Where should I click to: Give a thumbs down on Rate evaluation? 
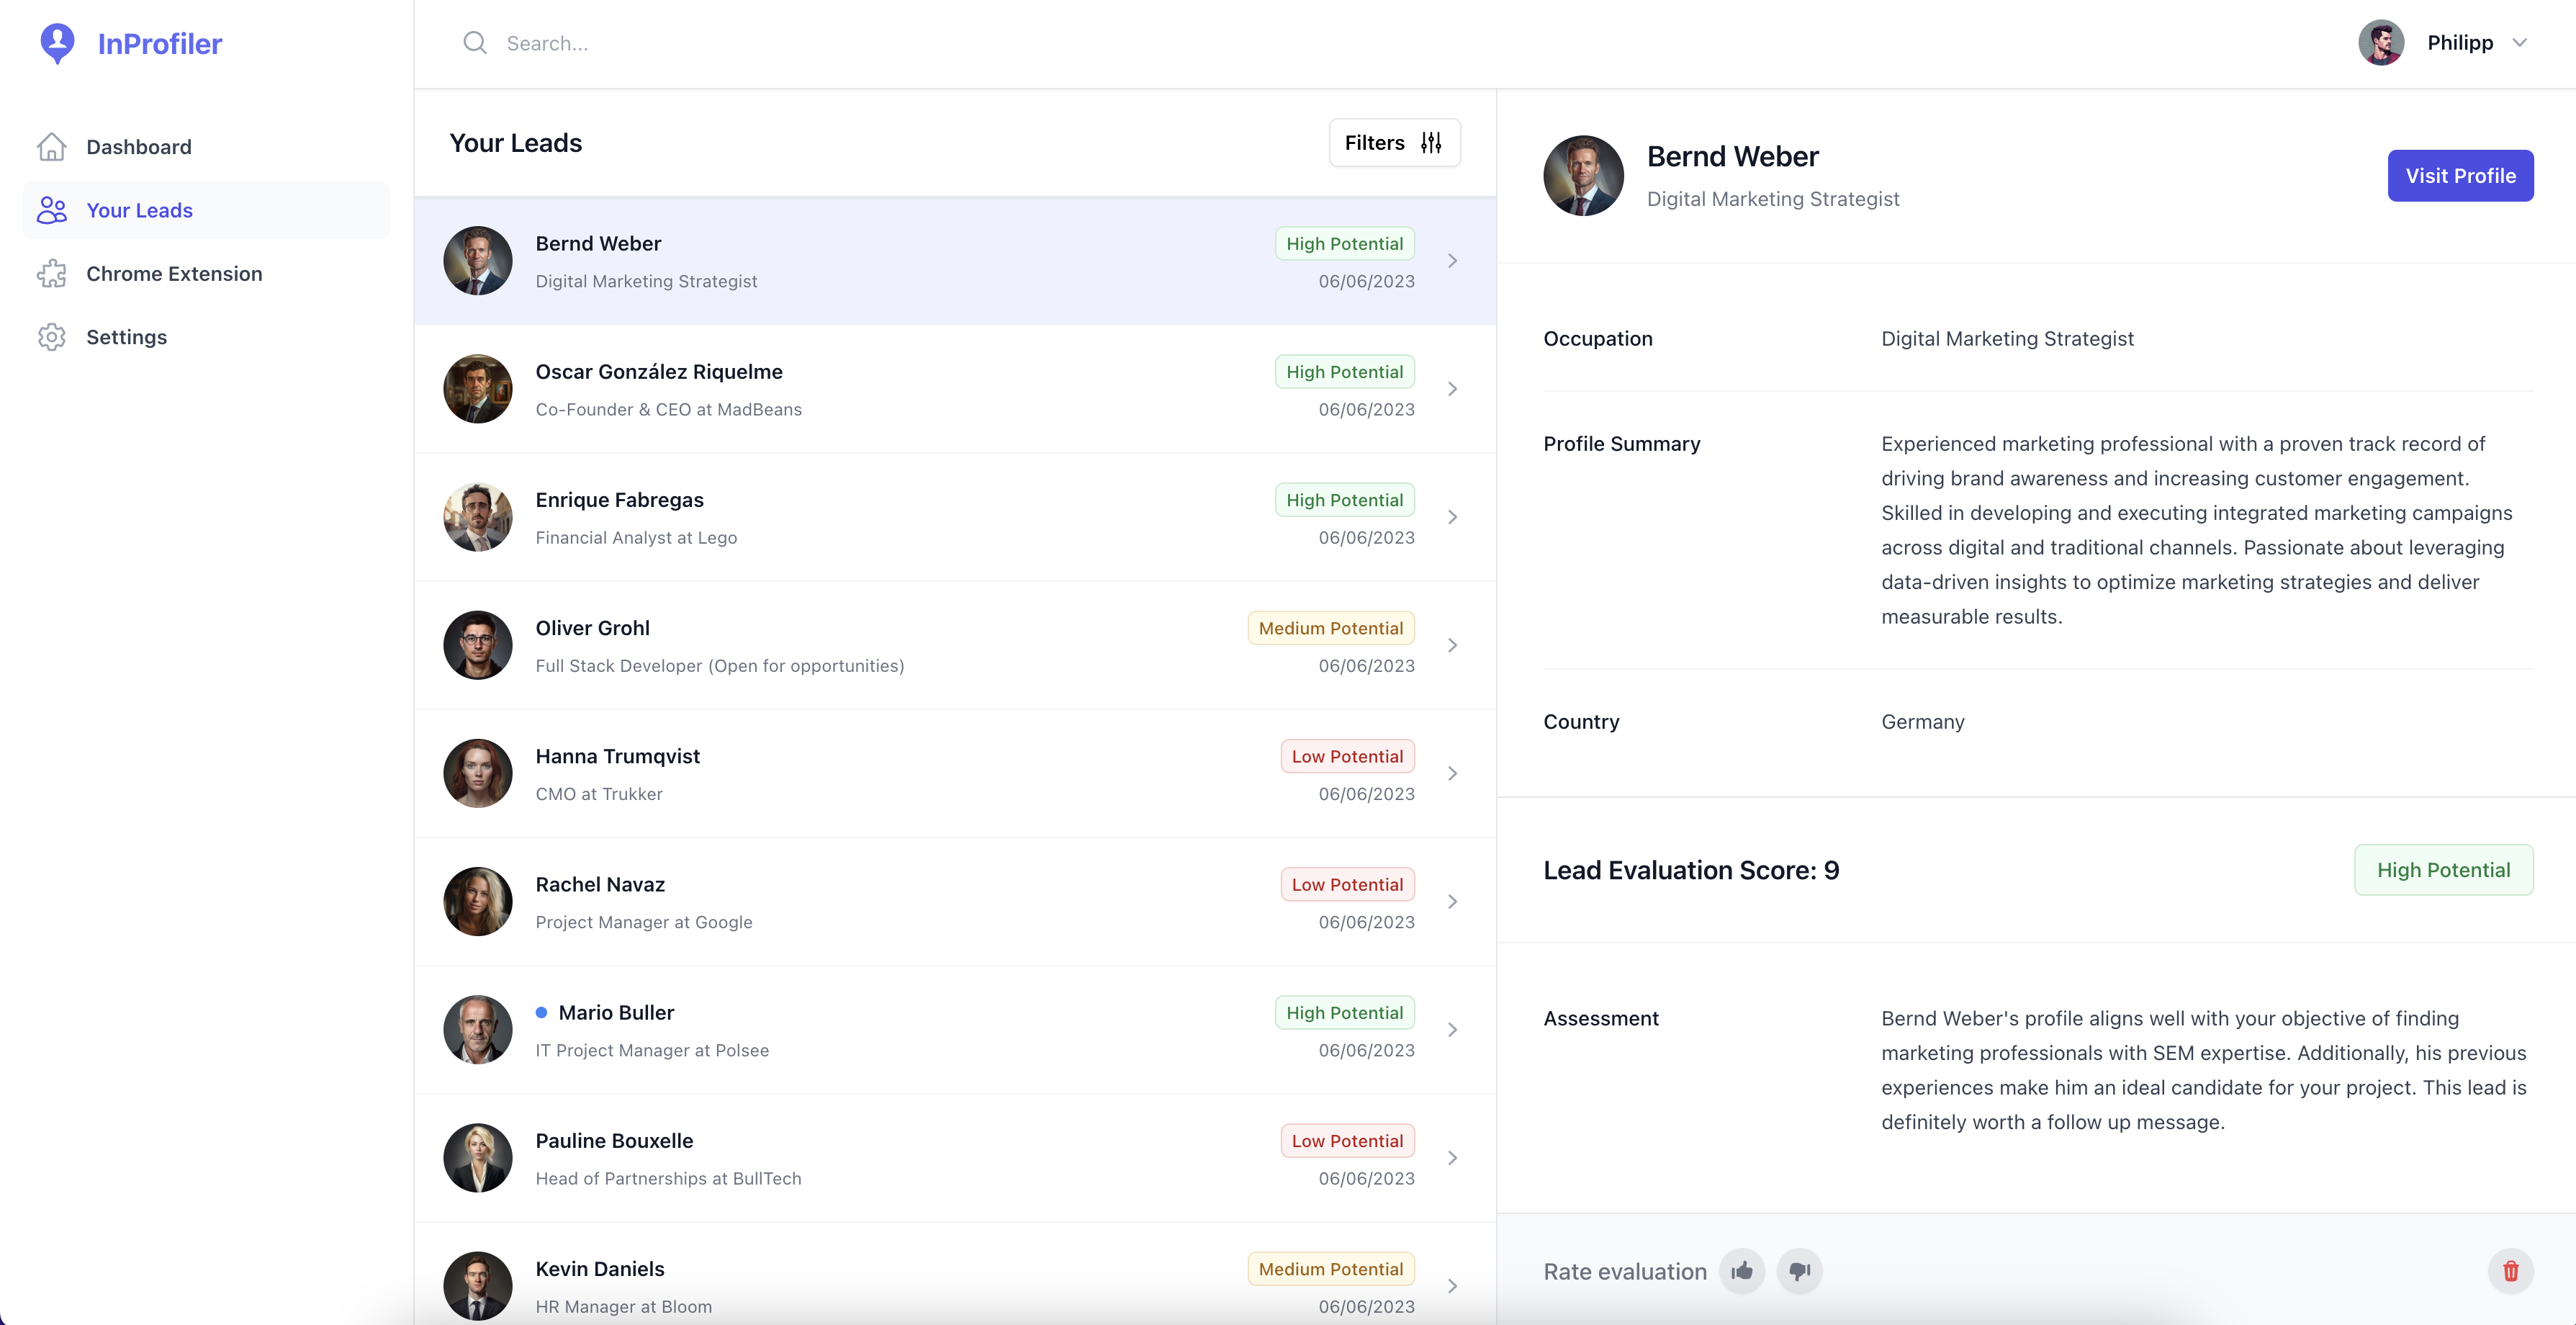[x=1800, y=1271]
